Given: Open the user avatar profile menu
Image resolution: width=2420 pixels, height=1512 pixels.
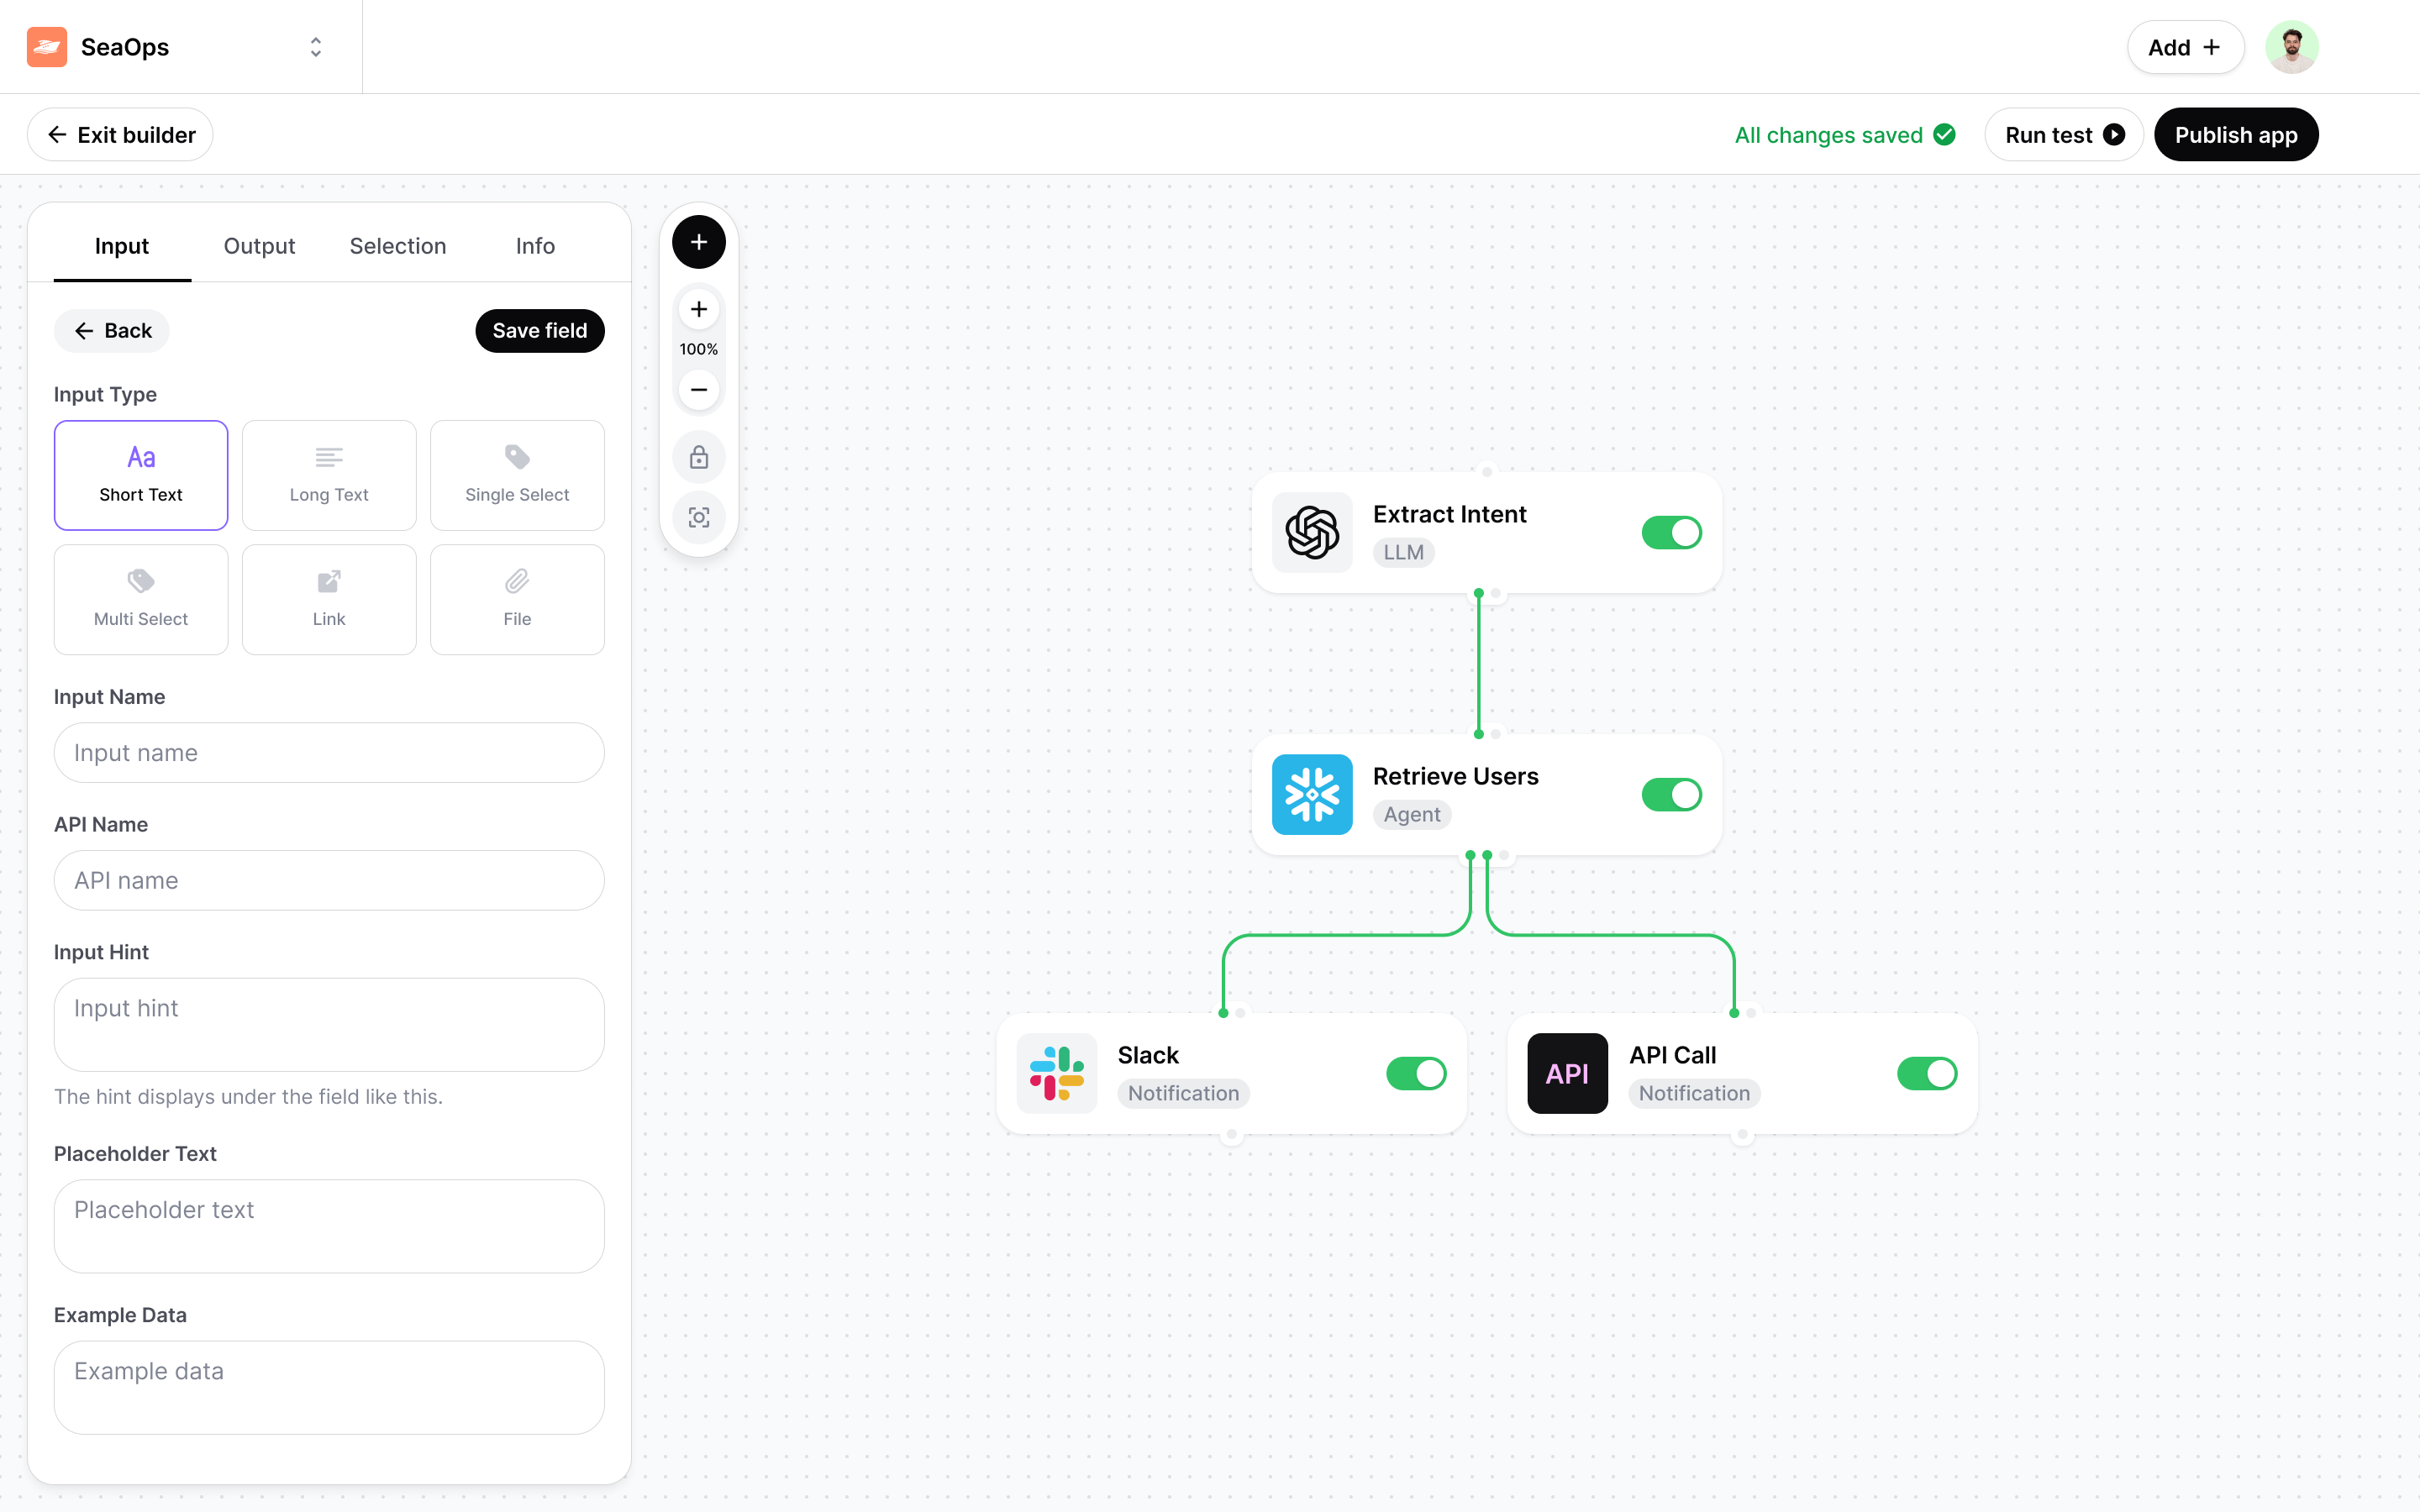Looking at the screenshot, I should [x=2291, y=47].
